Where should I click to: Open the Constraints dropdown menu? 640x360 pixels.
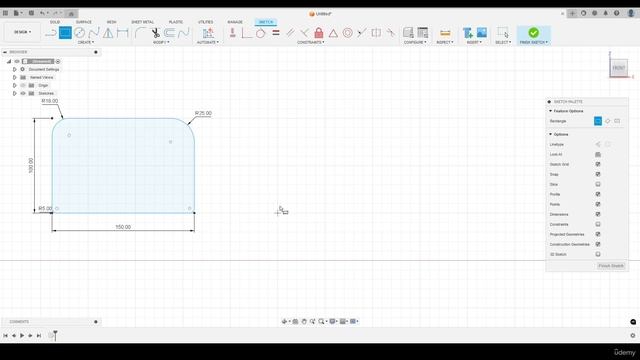[311, 42]
